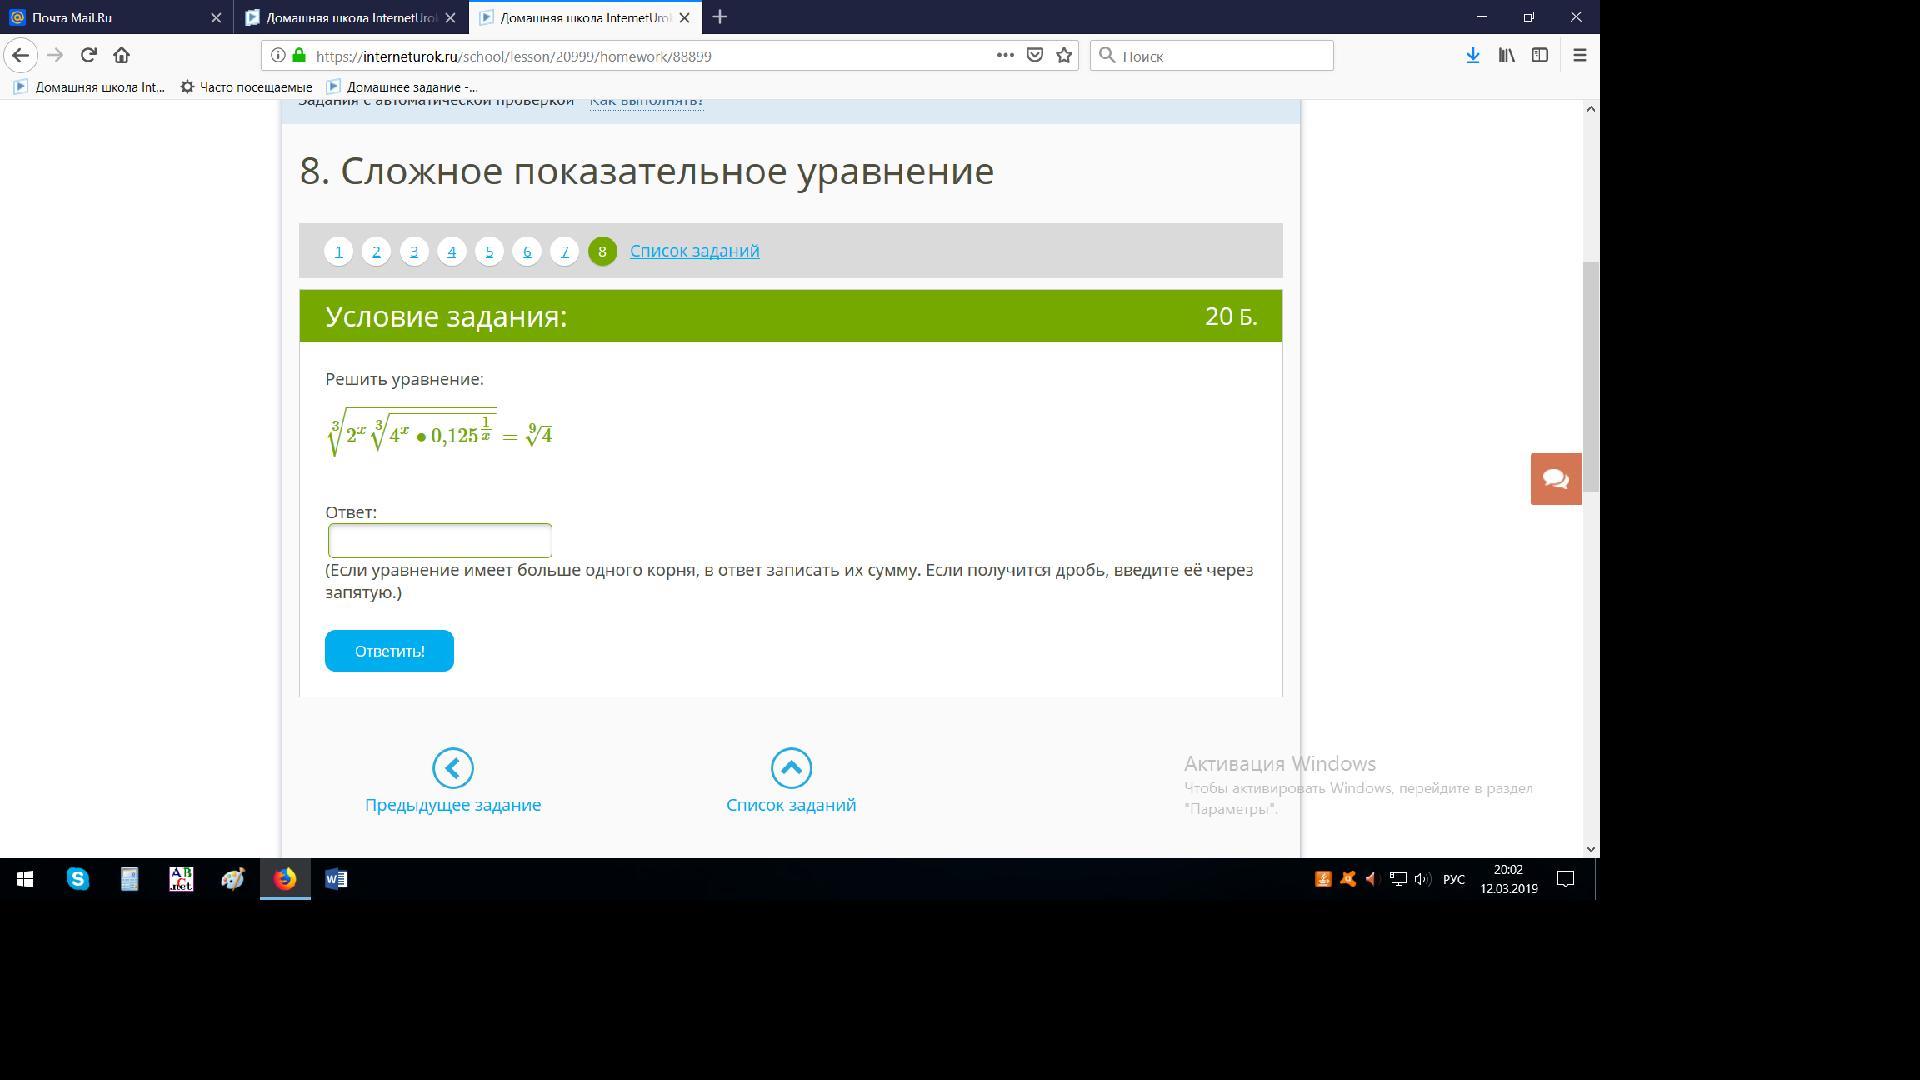Open Microsoft Word from the taskbar

tap(336, 879)
